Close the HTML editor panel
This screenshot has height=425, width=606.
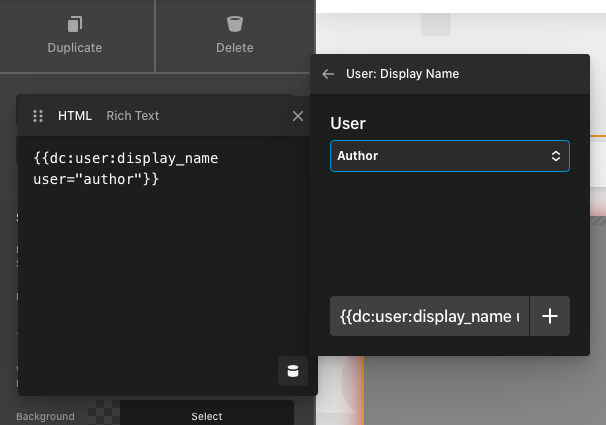[297, 116]
